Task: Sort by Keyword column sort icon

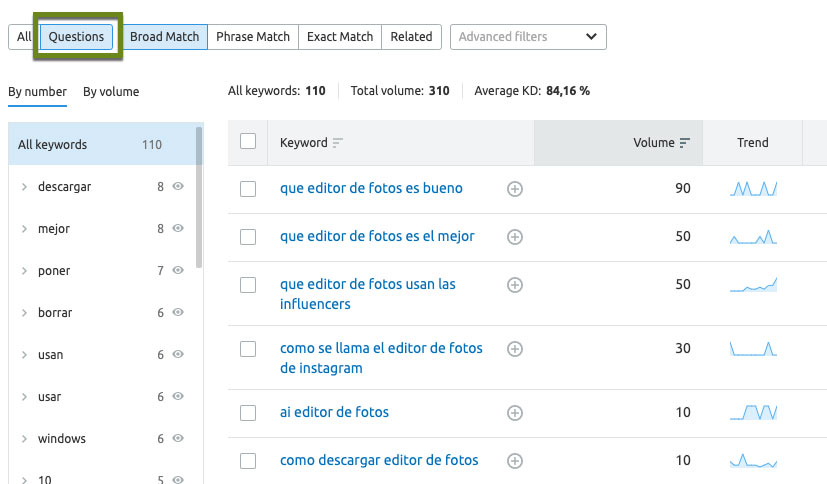Action: (338, 143)
